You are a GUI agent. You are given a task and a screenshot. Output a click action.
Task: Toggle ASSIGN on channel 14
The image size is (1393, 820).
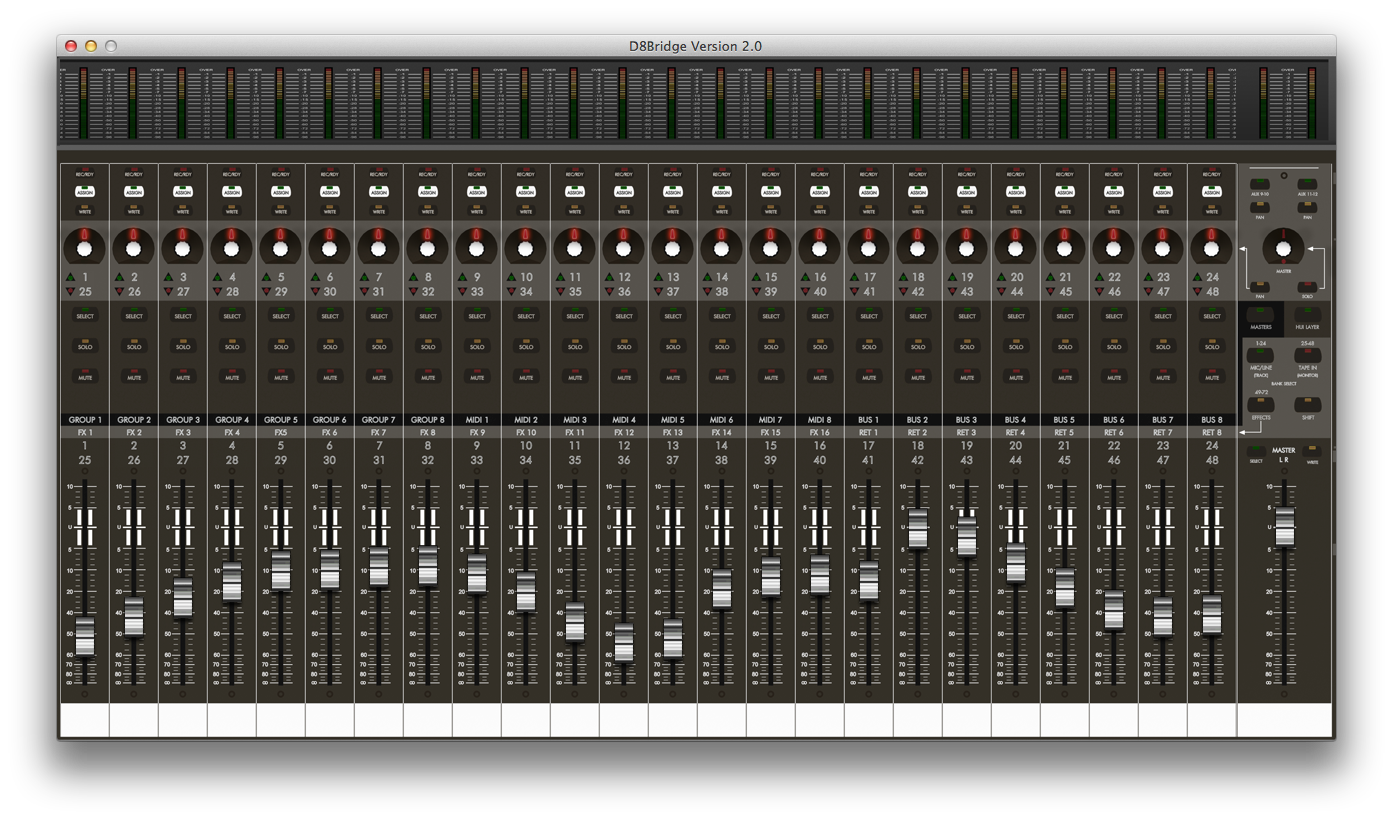(722, 190)
